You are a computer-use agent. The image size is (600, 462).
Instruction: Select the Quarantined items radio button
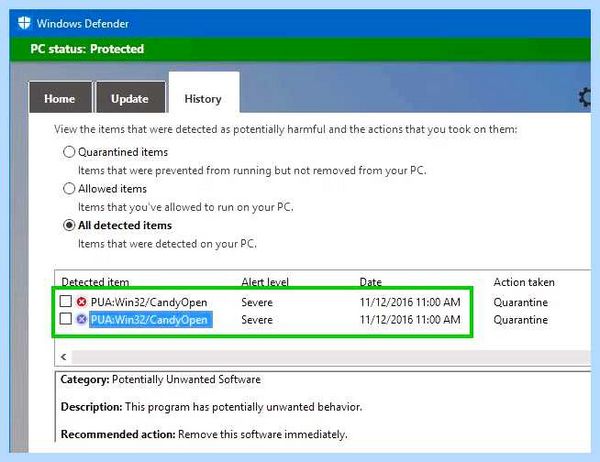[69, 152]
